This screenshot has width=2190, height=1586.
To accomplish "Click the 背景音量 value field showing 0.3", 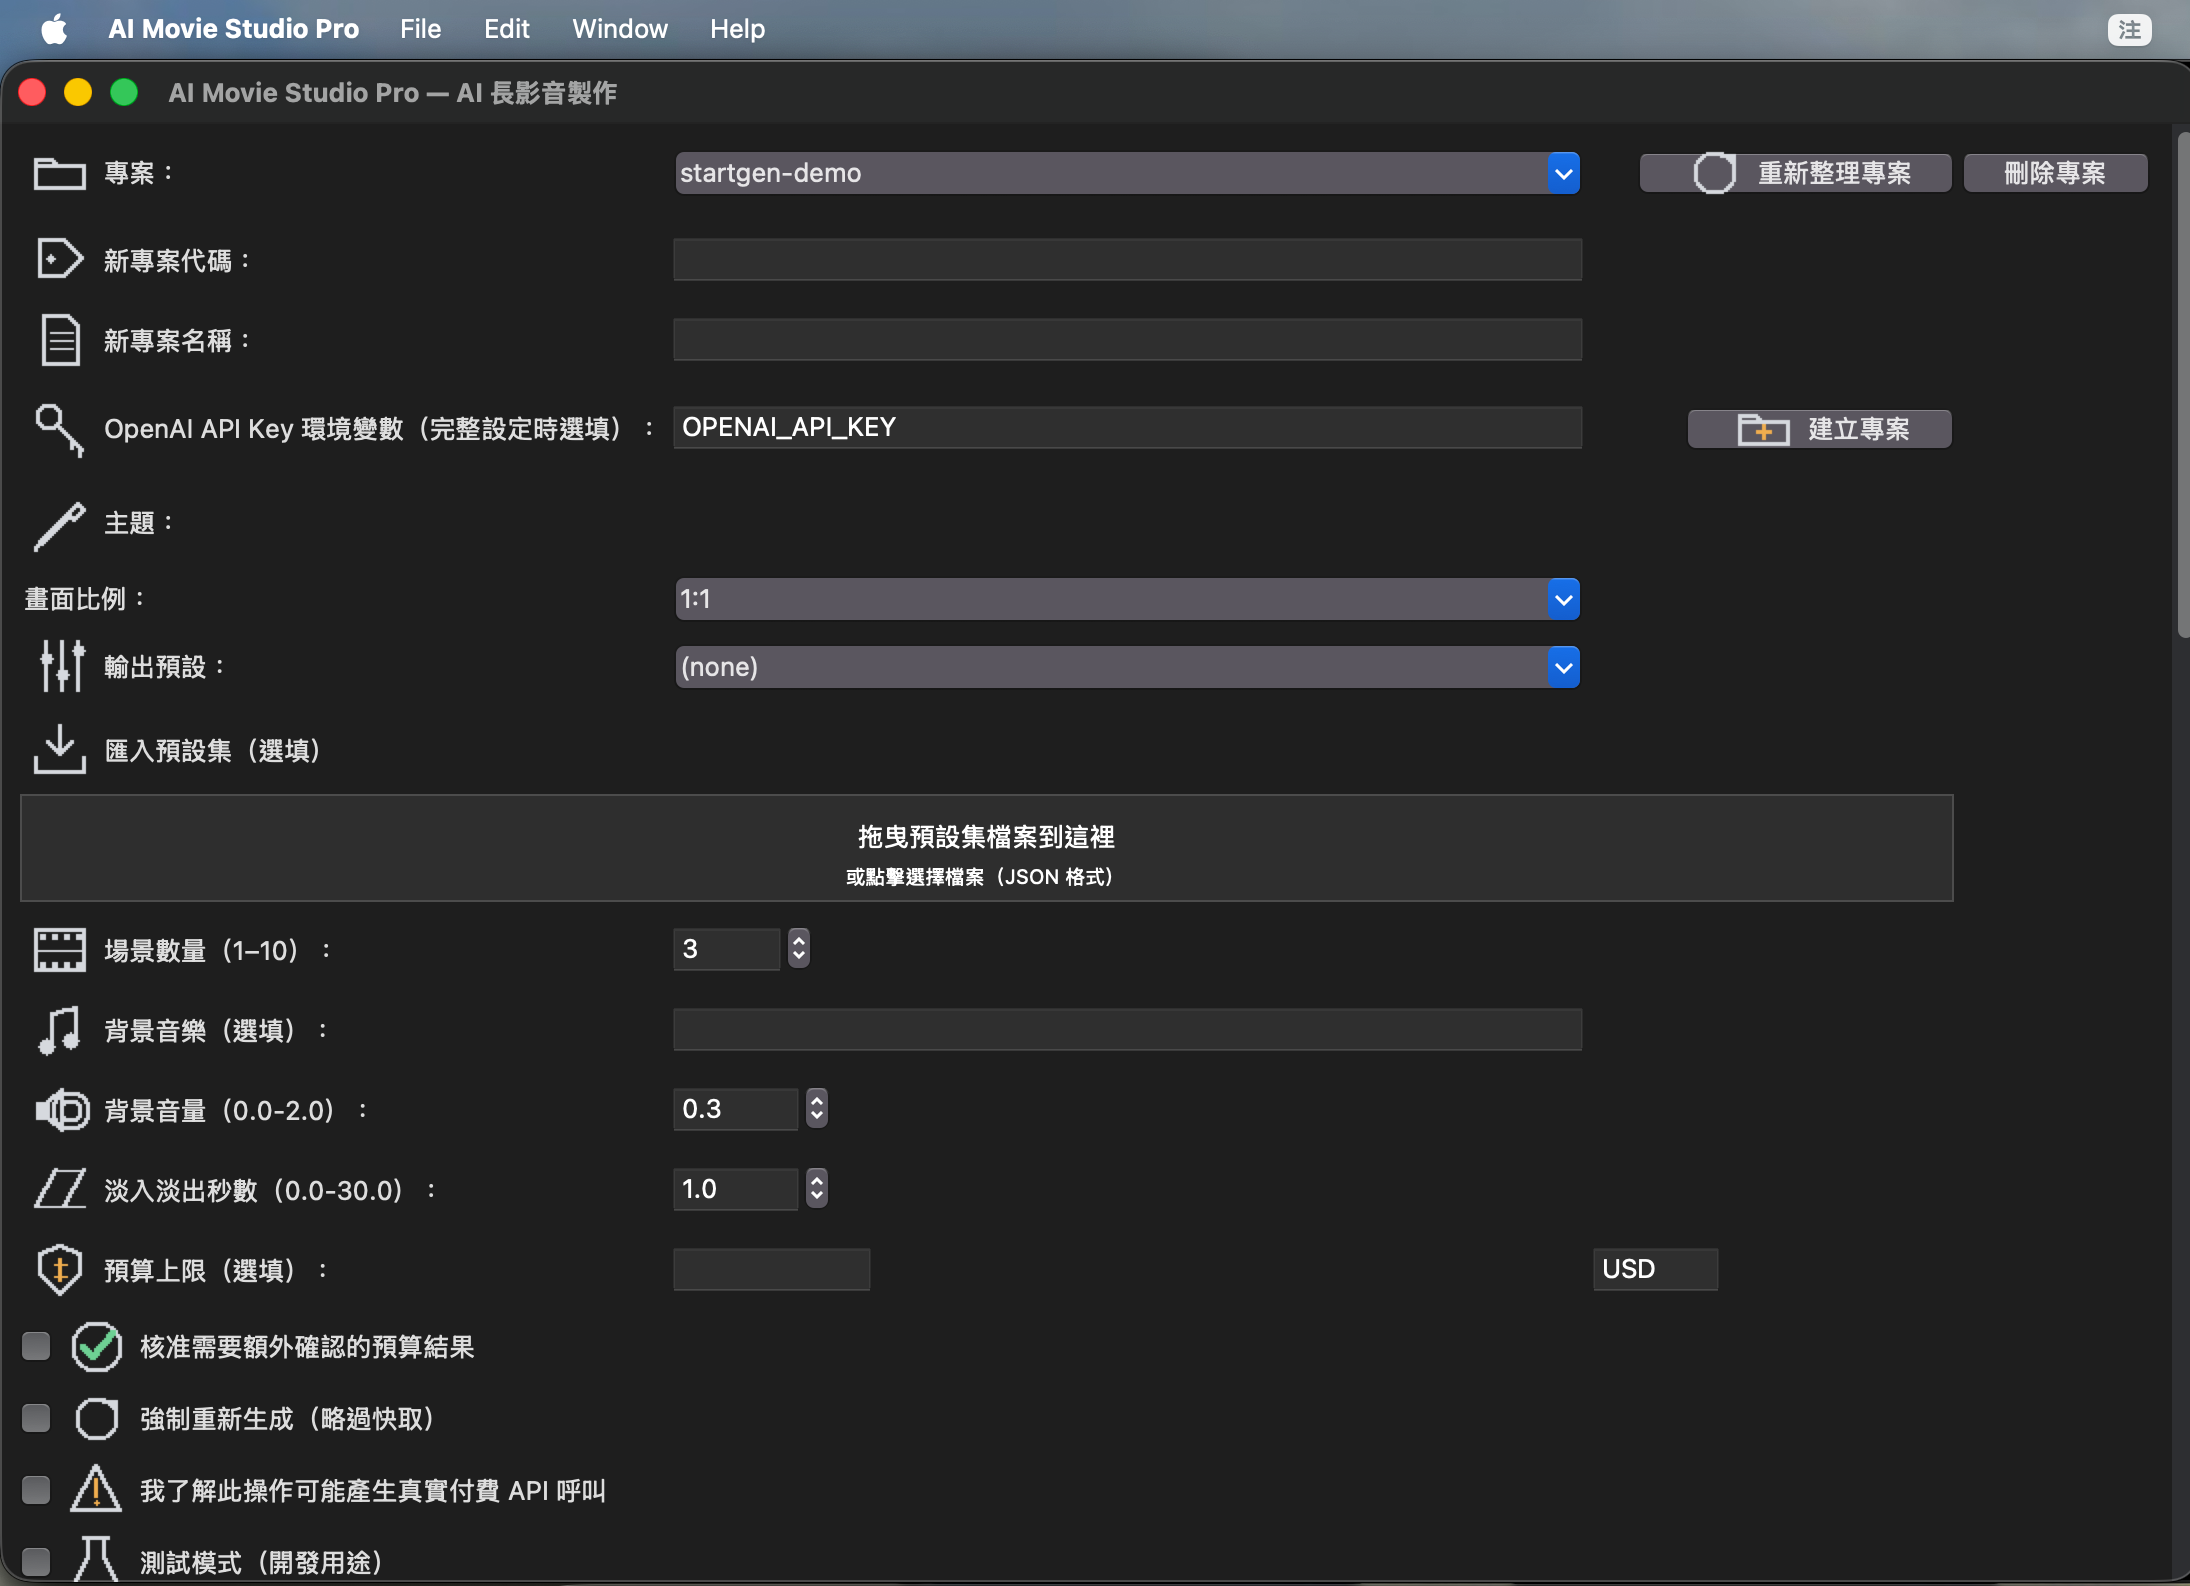I will pyautogui.click(x=735, y=1109).
